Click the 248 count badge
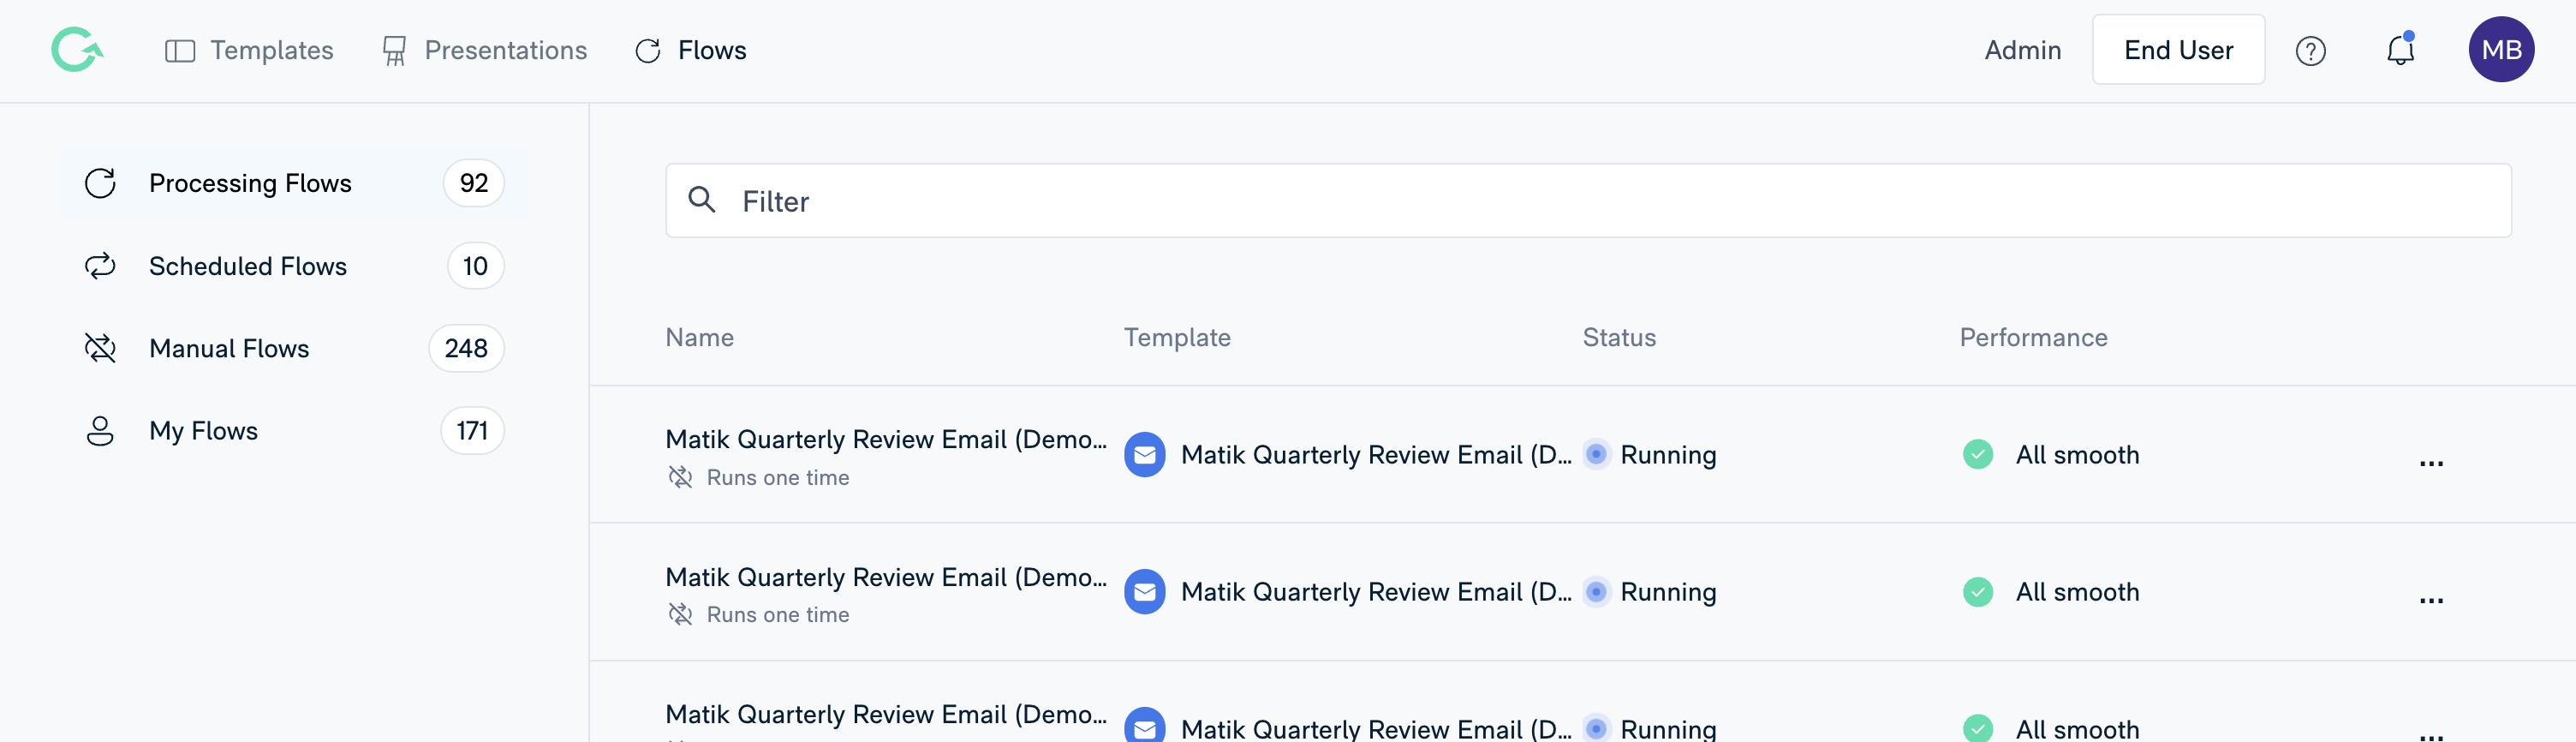2576x742 pixels. pos(466,348)
